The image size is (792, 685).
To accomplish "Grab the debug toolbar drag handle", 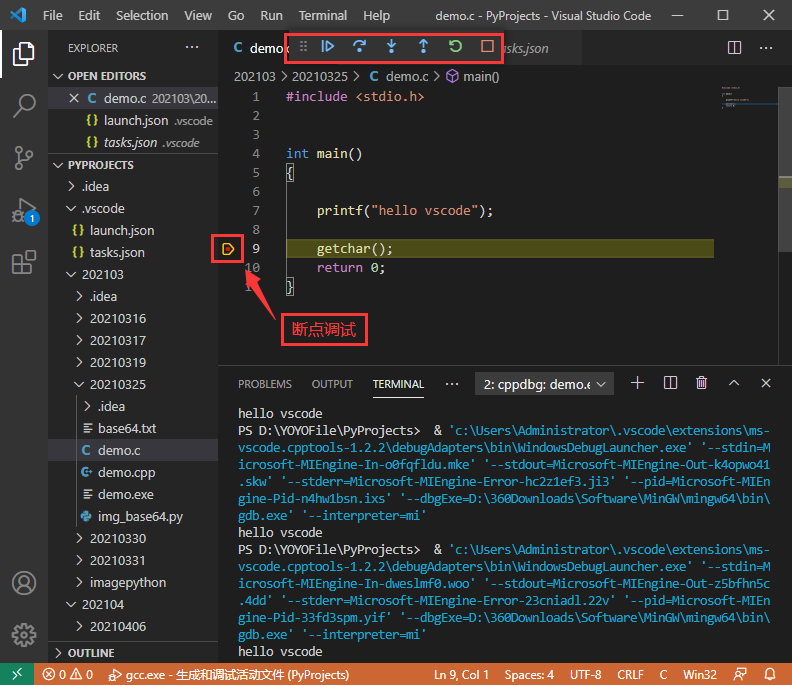I will [x=303, y=46].
